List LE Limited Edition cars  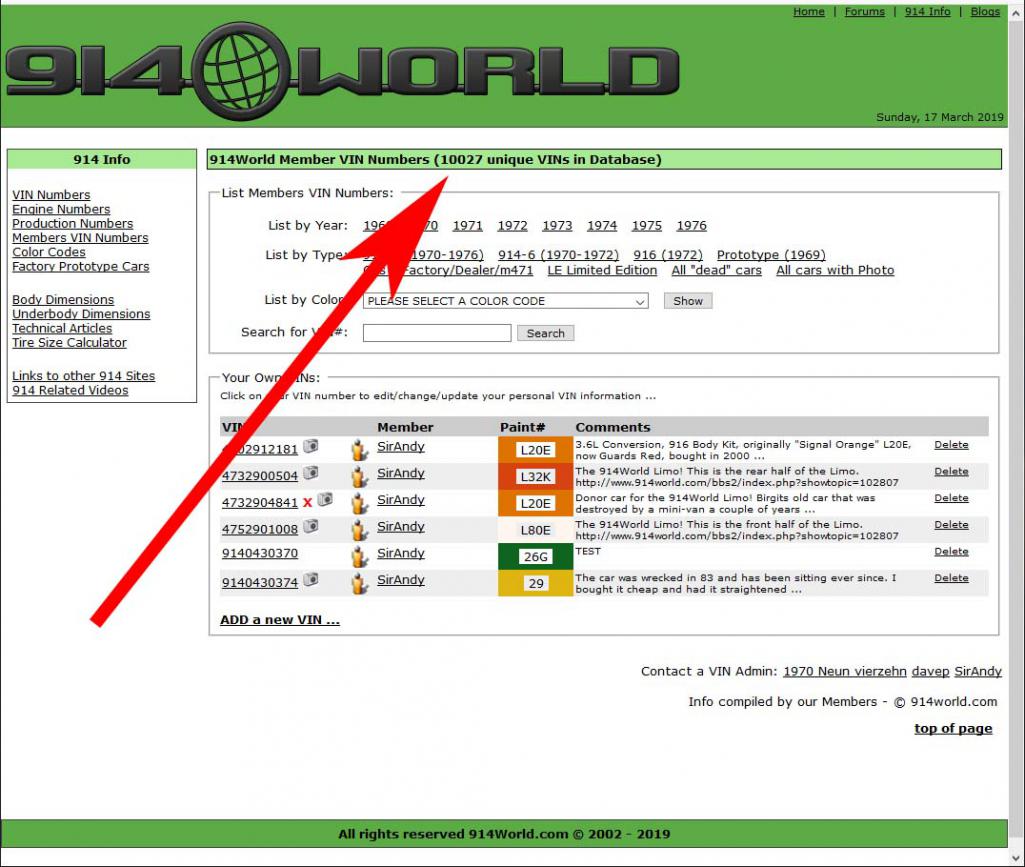pyautogui.click(x=602, y=270)
